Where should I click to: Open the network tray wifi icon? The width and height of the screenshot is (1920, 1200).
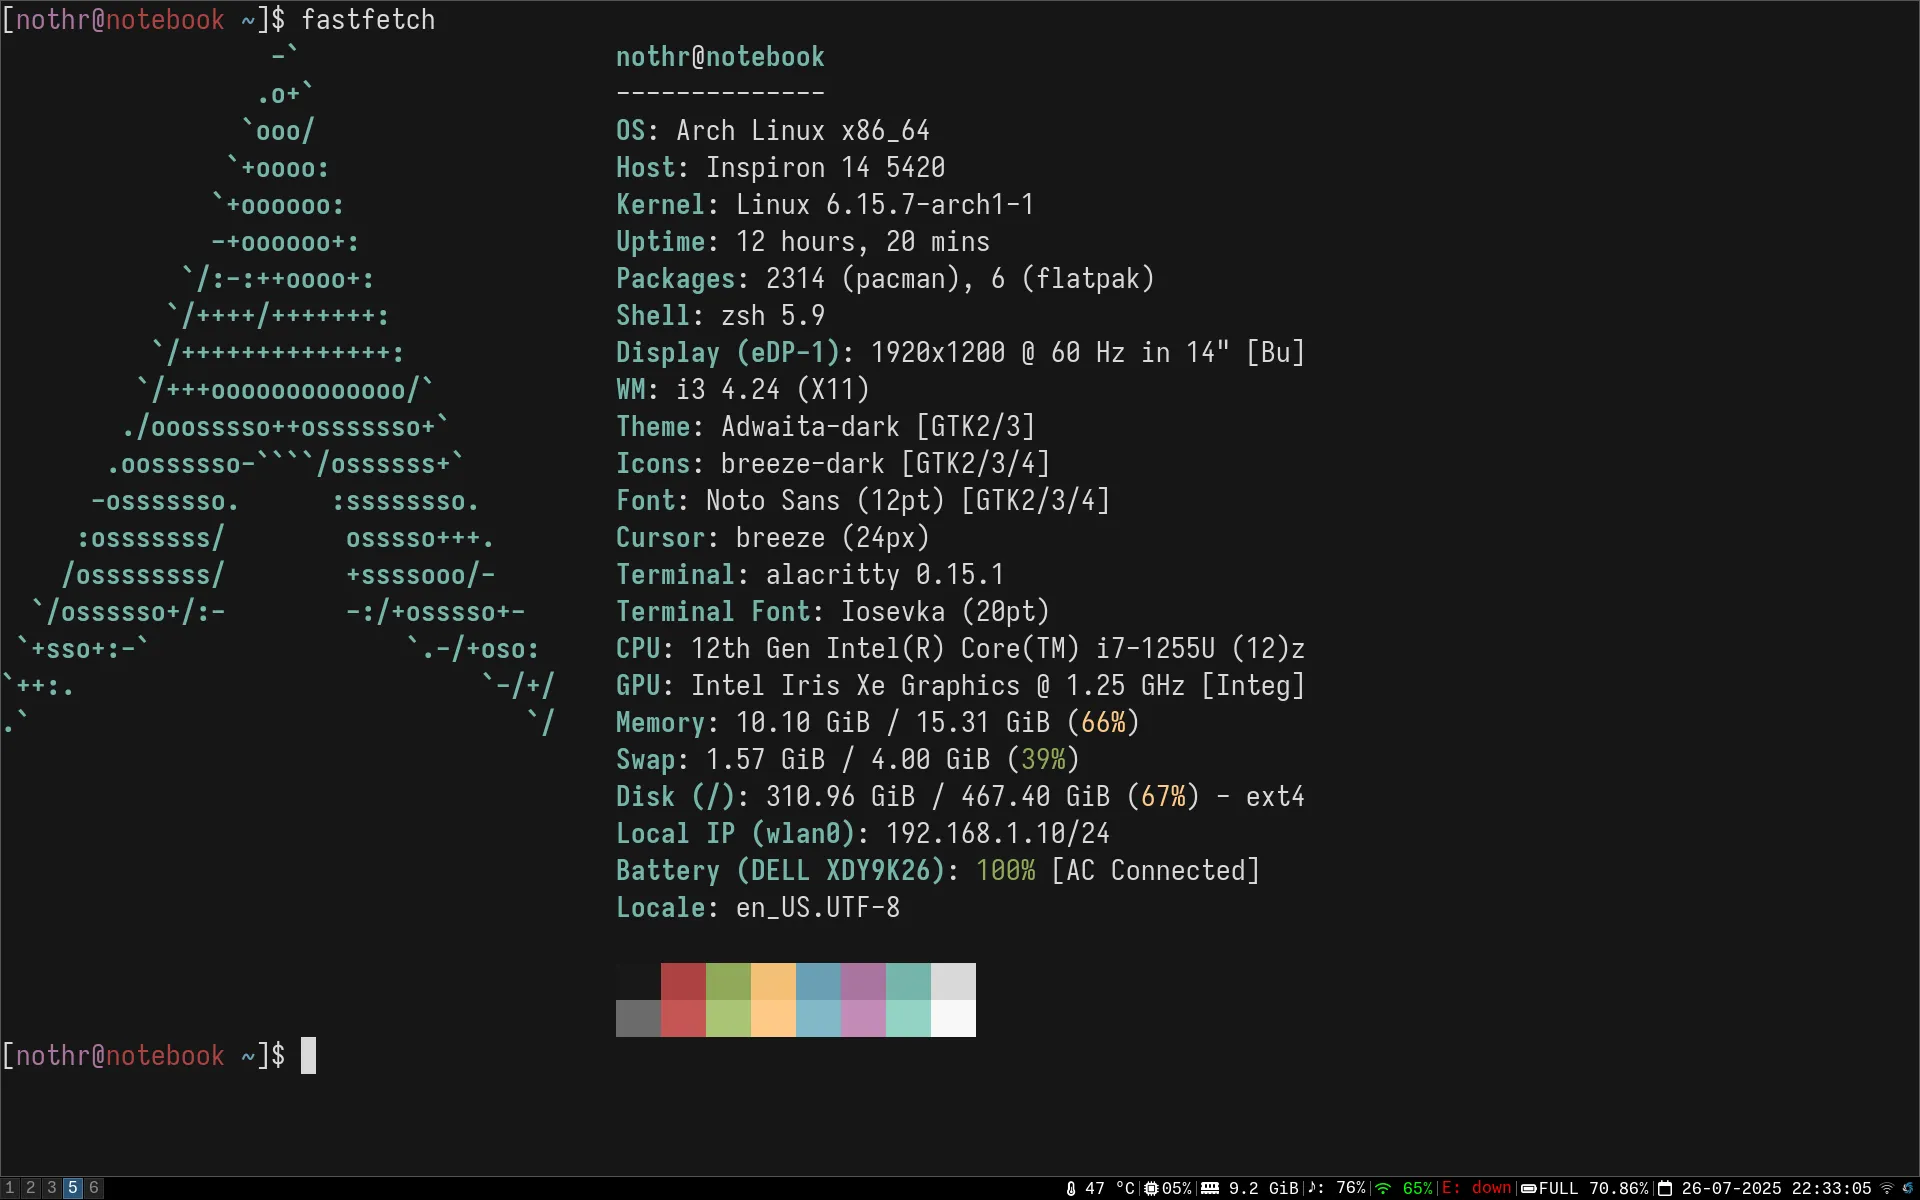(1887, 1188)
